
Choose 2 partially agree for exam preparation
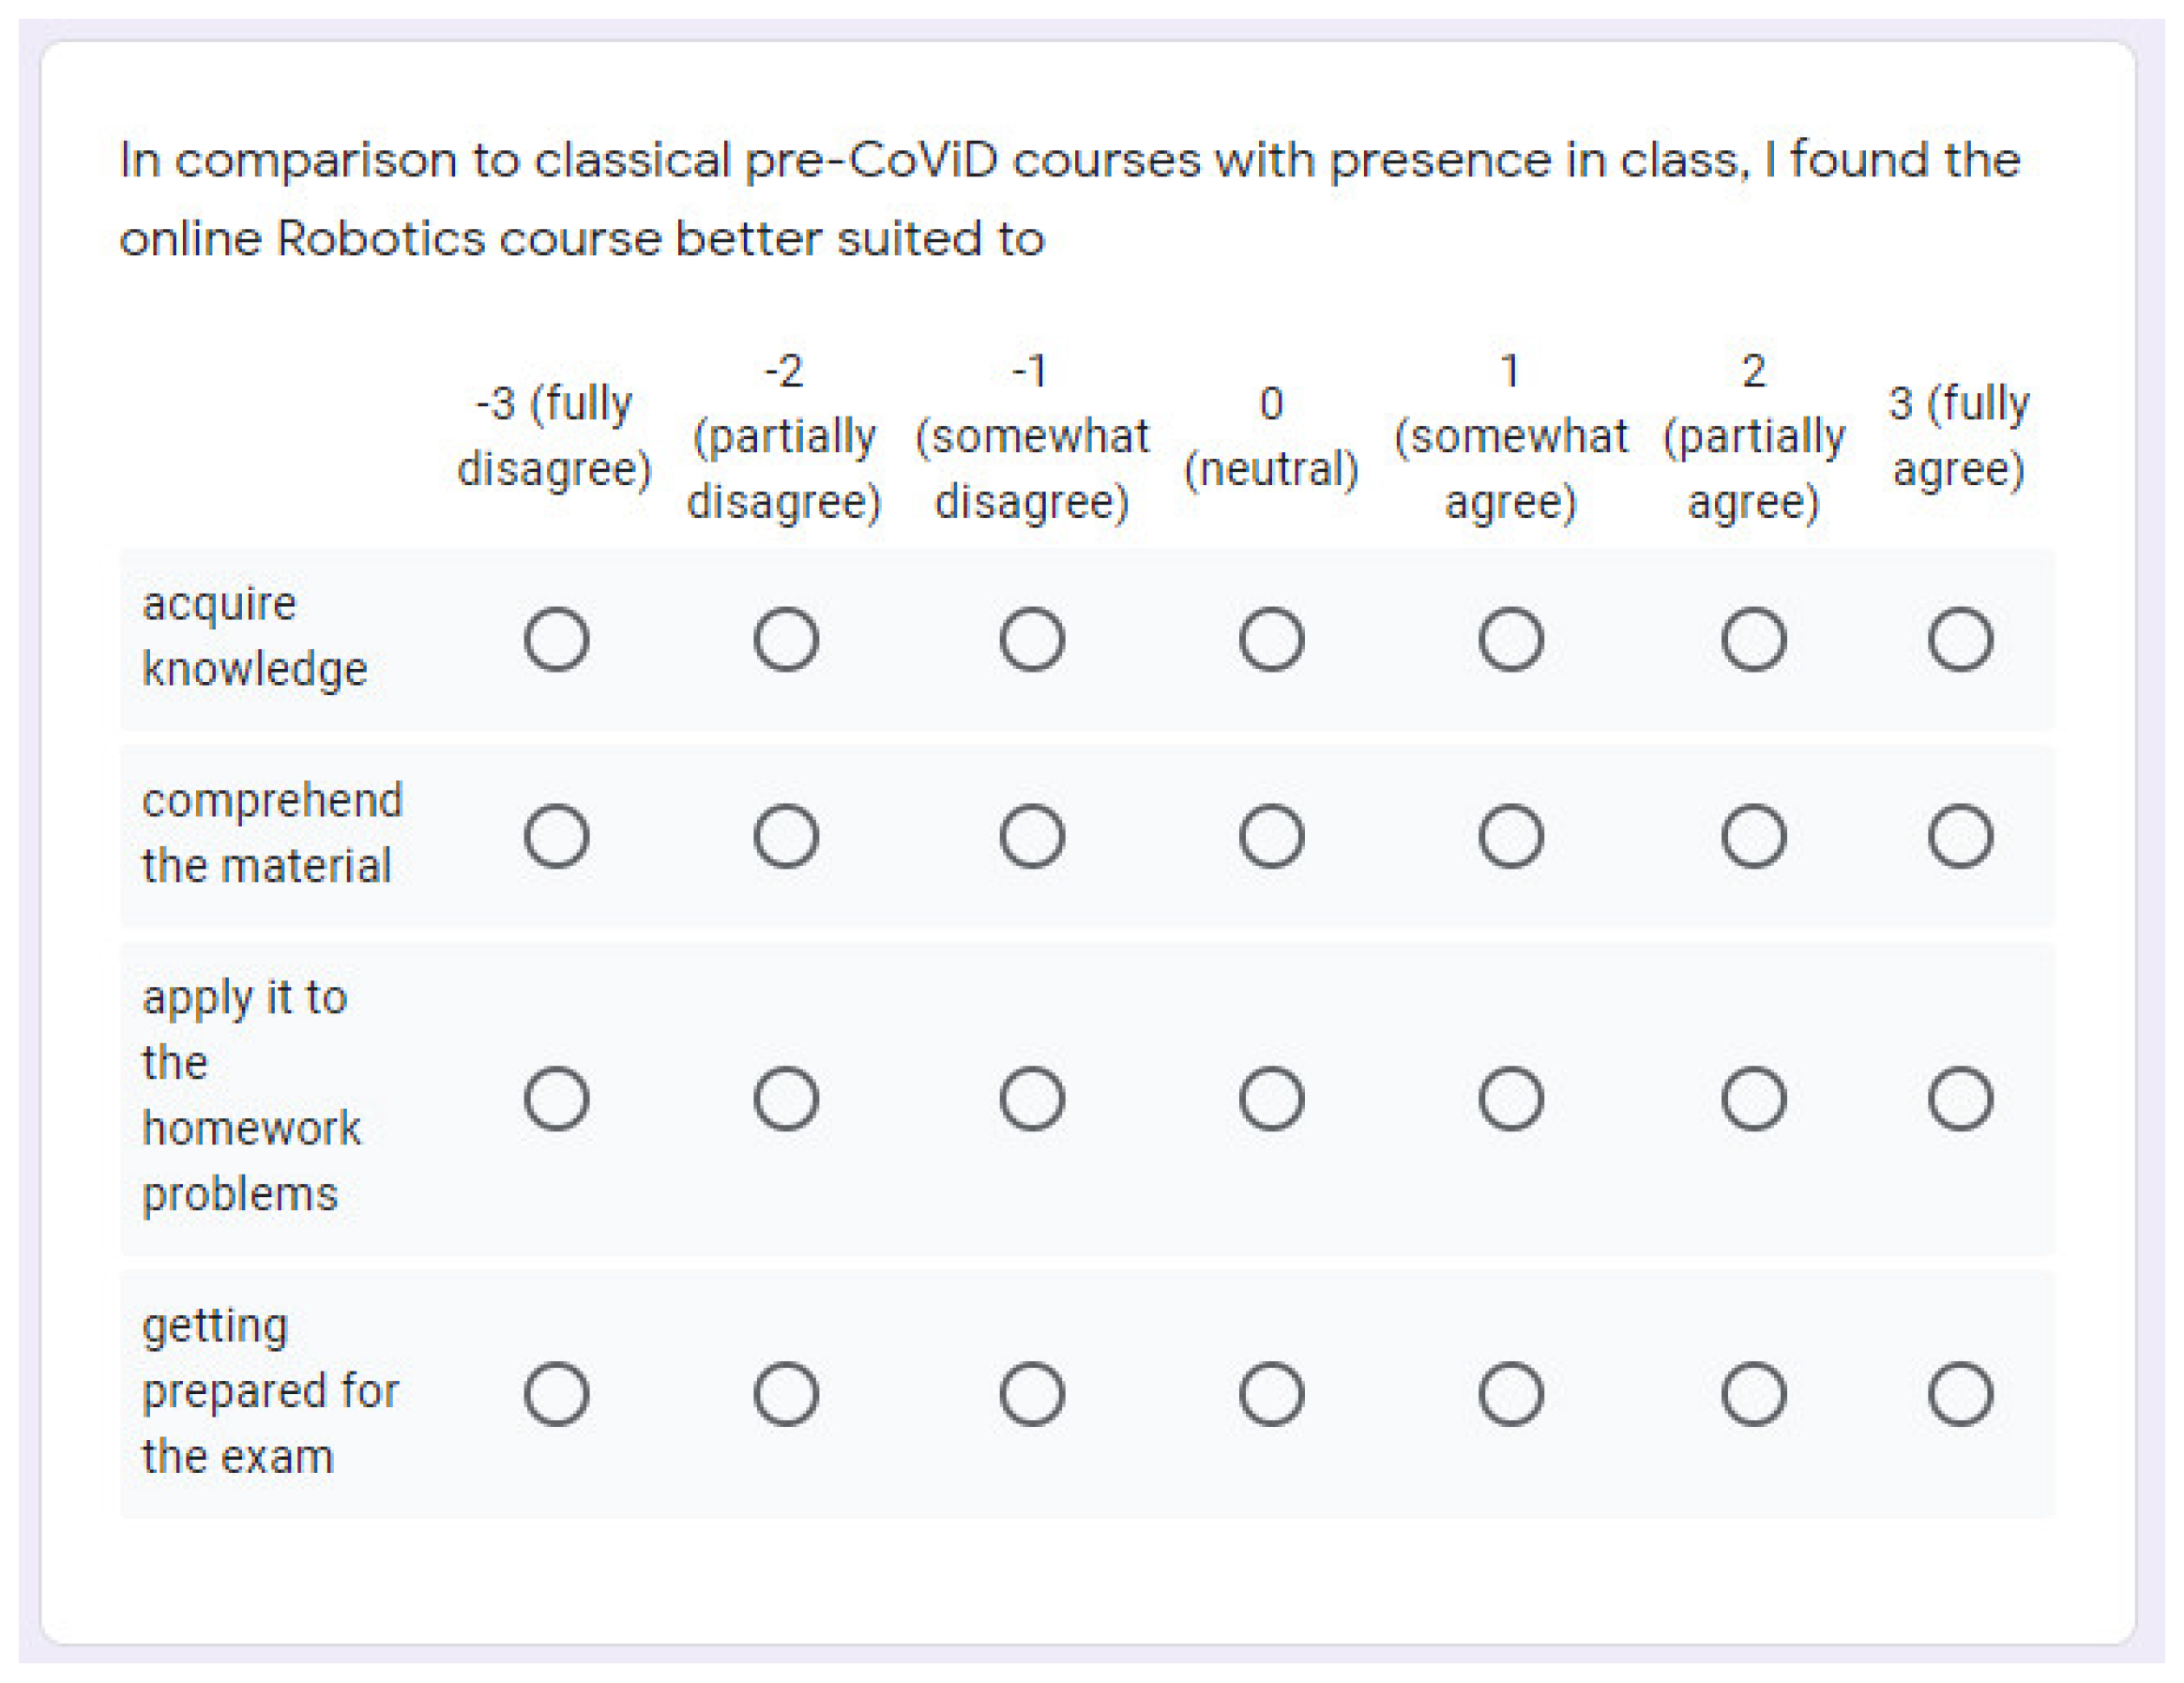pos(1753,1393)
